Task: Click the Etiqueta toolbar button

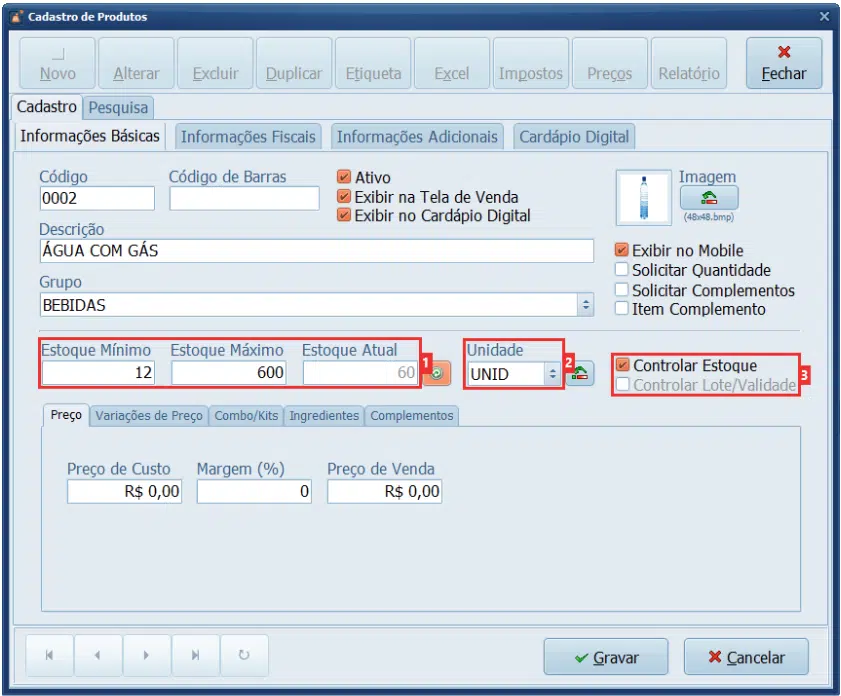Action: click(373, 63)
